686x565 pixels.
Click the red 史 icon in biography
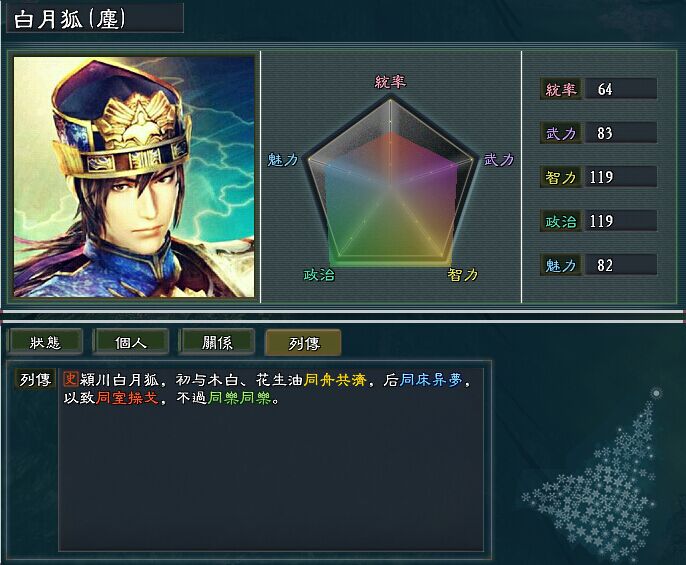click(70, 379)
